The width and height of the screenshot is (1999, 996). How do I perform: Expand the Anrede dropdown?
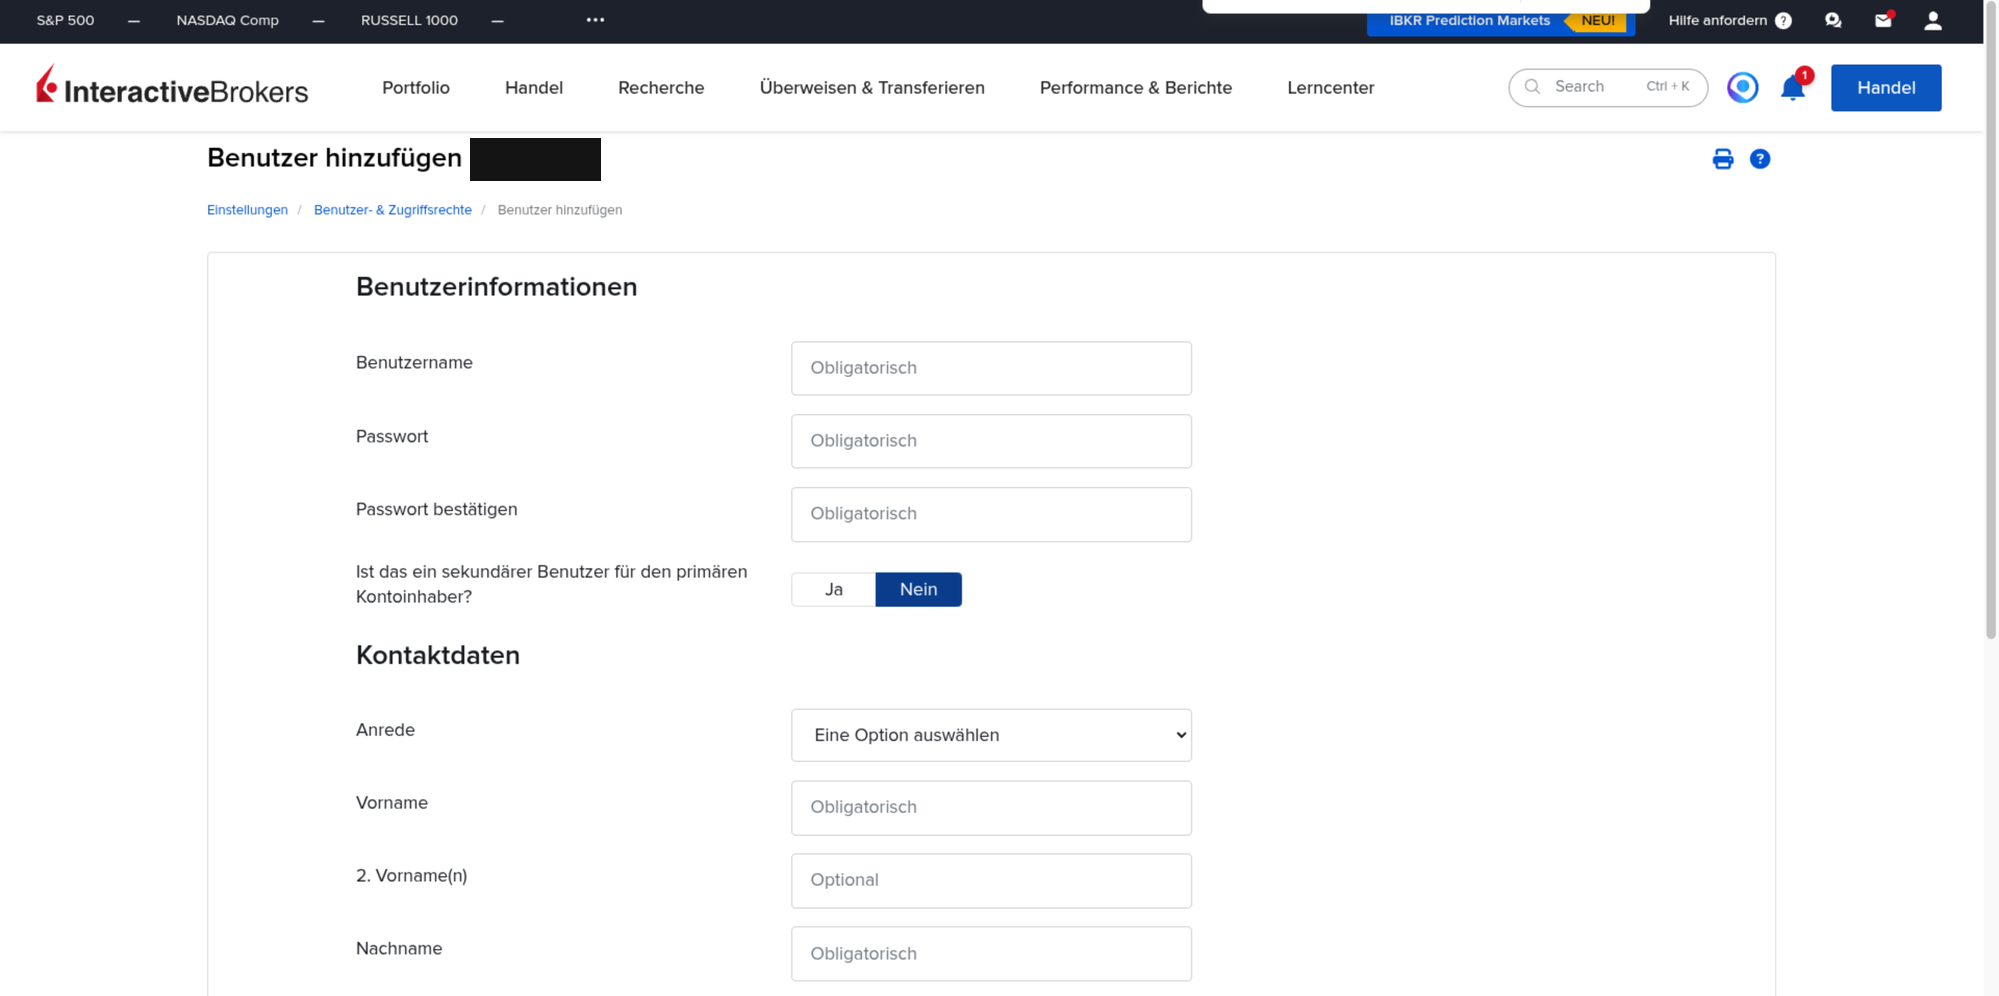pyautogui.click(x=991, y=735)
